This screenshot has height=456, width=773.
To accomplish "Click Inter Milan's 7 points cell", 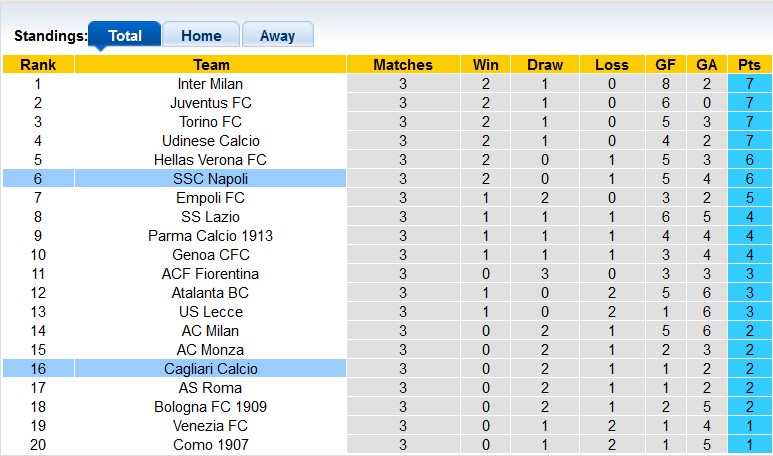I will tap(749, 84).
